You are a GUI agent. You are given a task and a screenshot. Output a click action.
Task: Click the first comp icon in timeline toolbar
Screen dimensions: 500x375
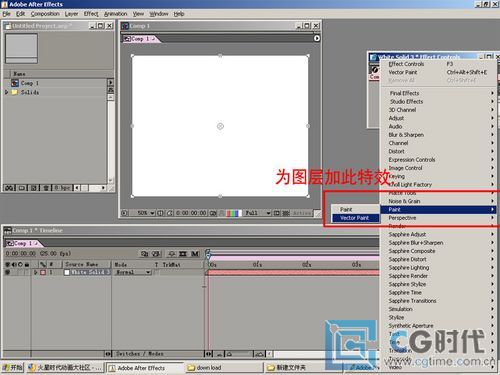point(144,254)
